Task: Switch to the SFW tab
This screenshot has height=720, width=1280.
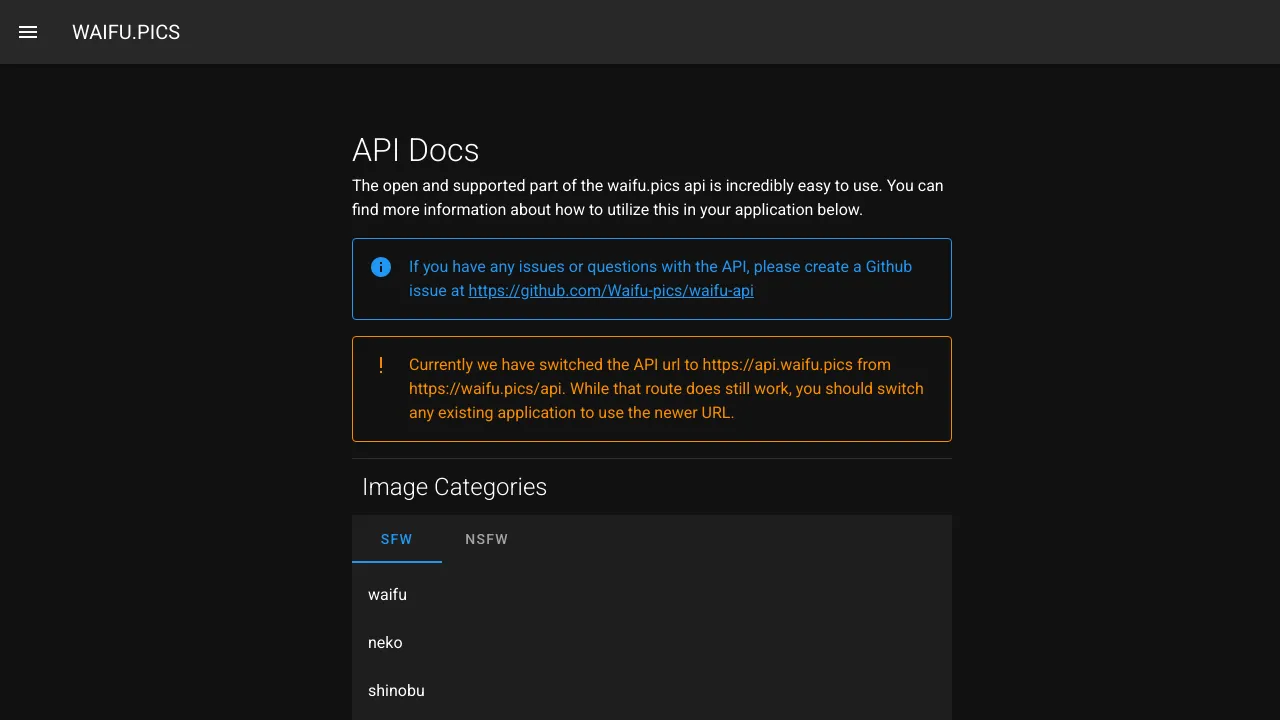Action: point(397,539)
